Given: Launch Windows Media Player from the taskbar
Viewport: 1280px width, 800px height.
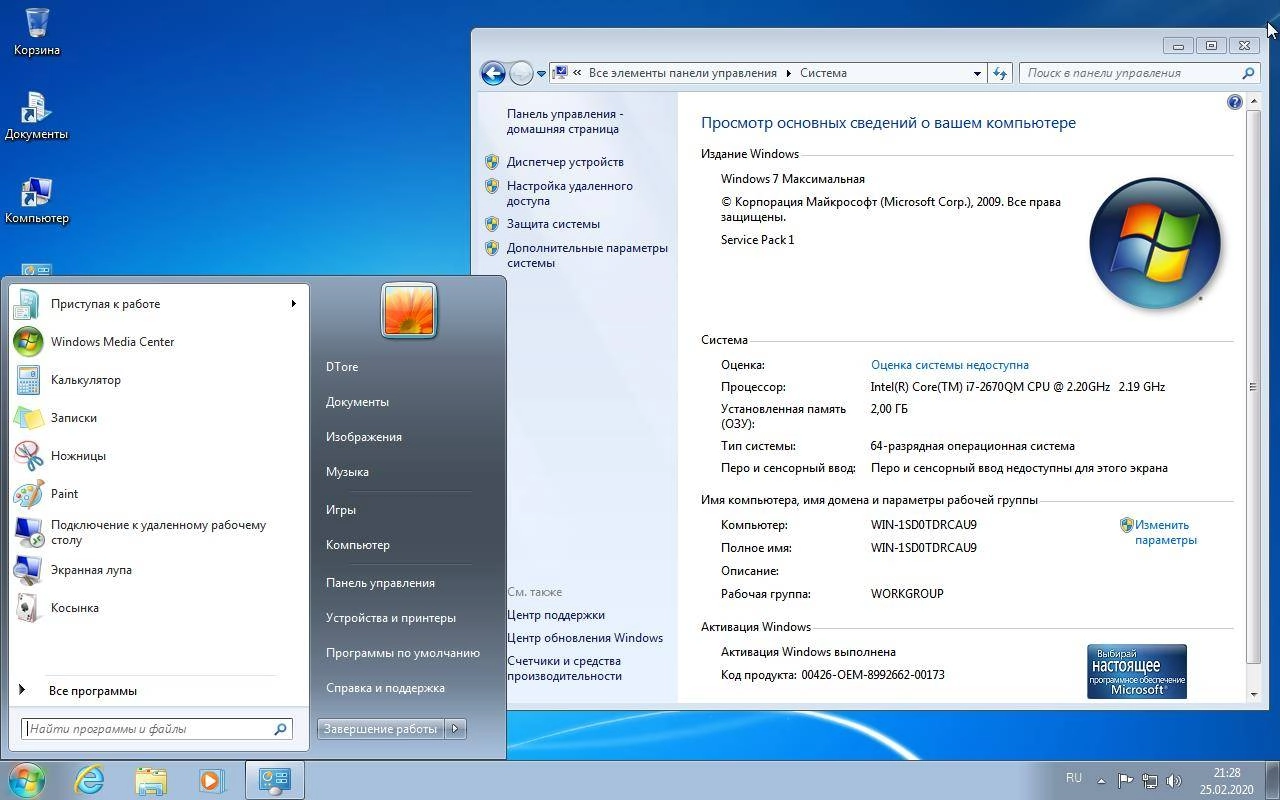Looking at the screenshot, I should pyautogui.click(x=211, y=780).
